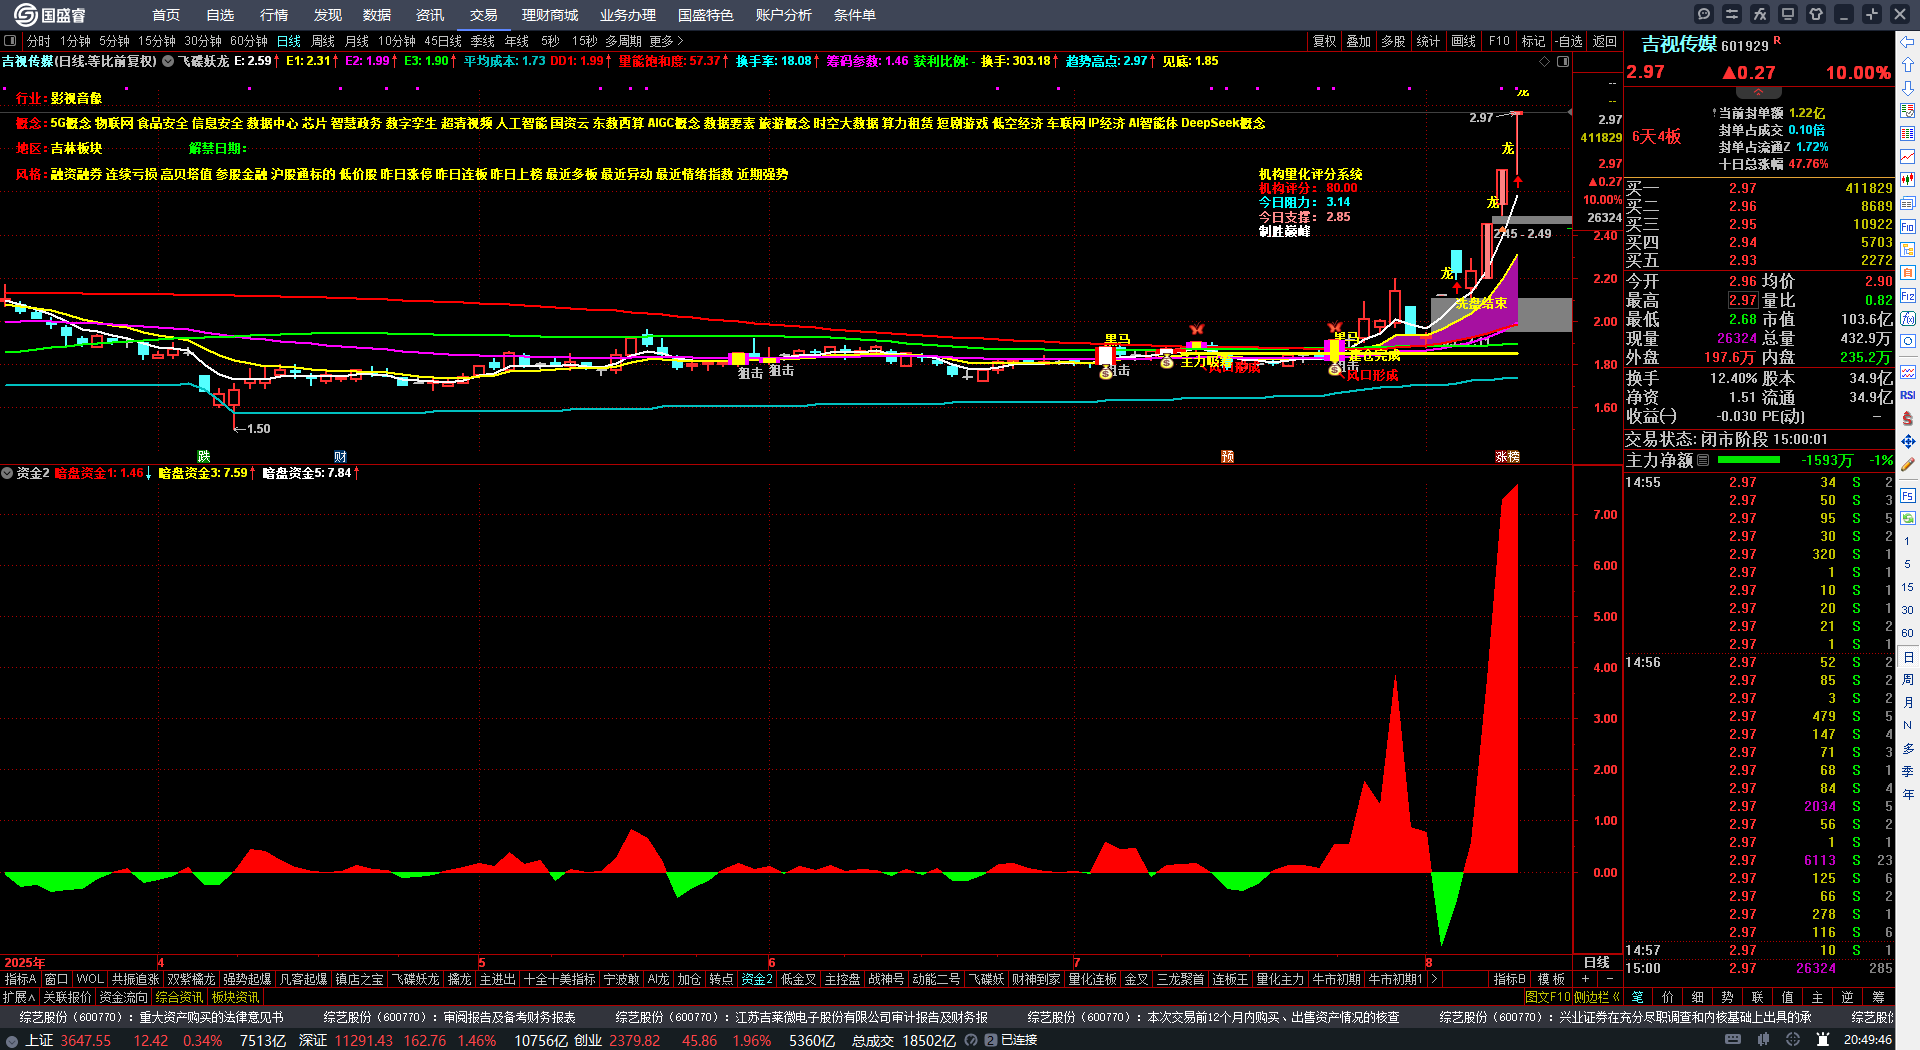Open the line chart icon in right sidebar

click(1908, 157)
